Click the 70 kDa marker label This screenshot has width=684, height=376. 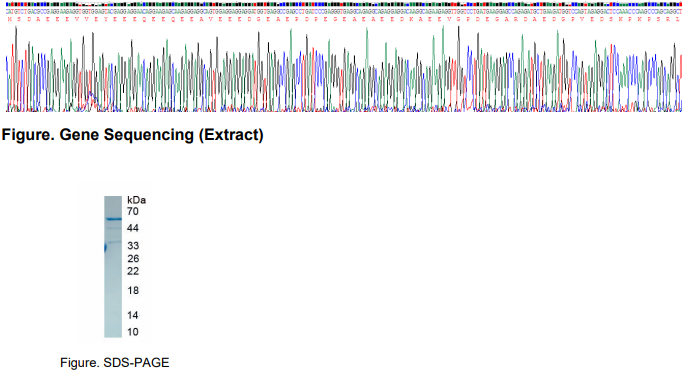tap(133, 212)
